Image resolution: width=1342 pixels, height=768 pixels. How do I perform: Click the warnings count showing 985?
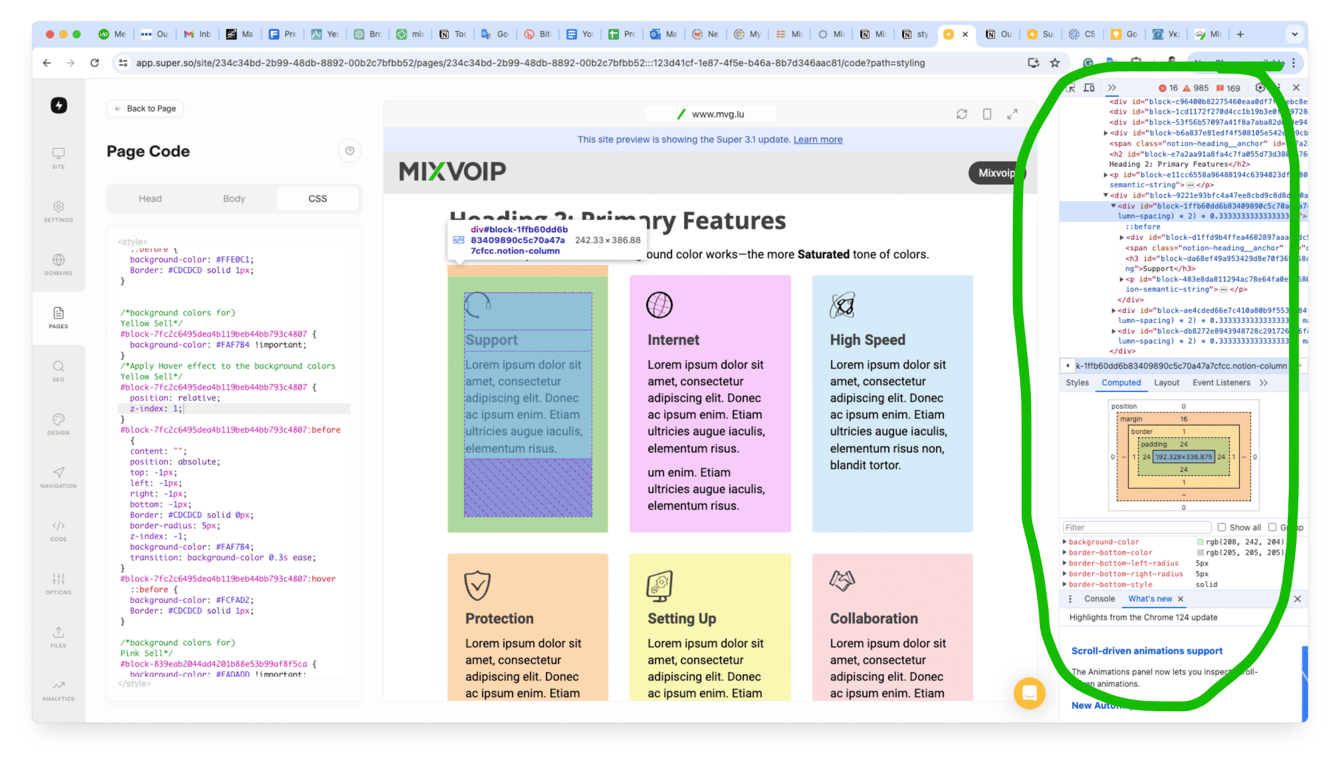coord(1196,88)
